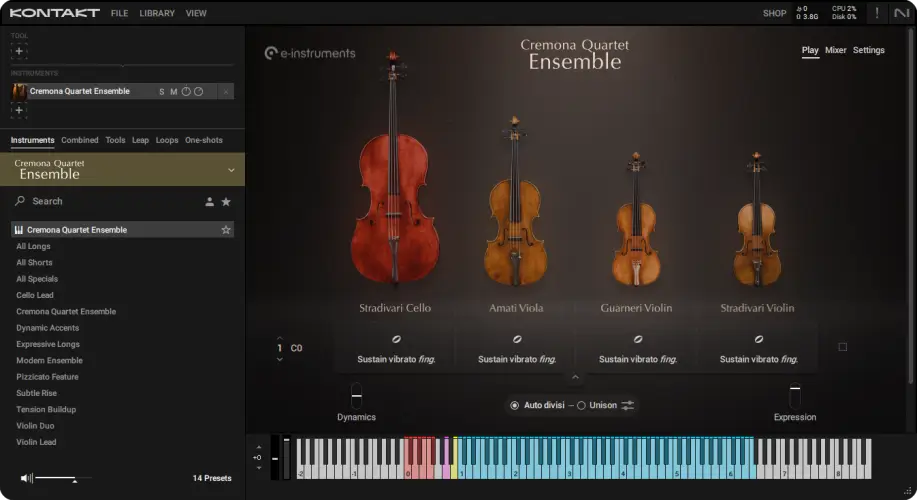Expand the Cremona Quartet Ensemble library dropdown
Viewport: 917px width, 500px height.
[231, 169]
